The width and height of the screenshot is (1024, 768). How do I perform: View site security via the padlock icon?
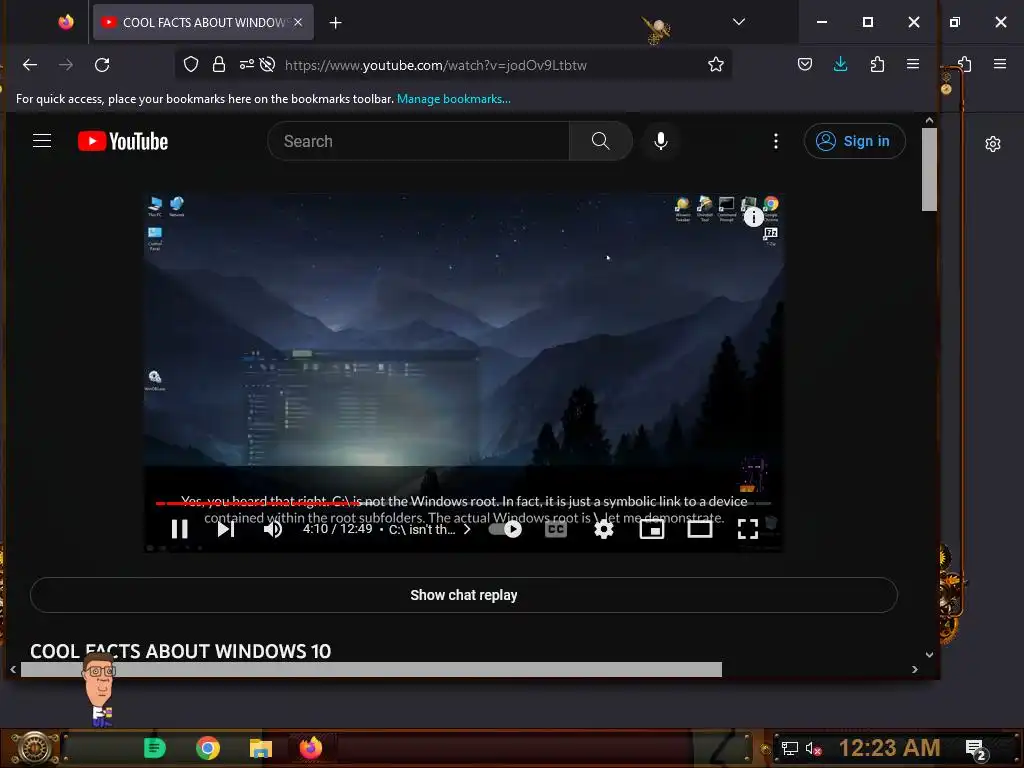tap(219, 64)
